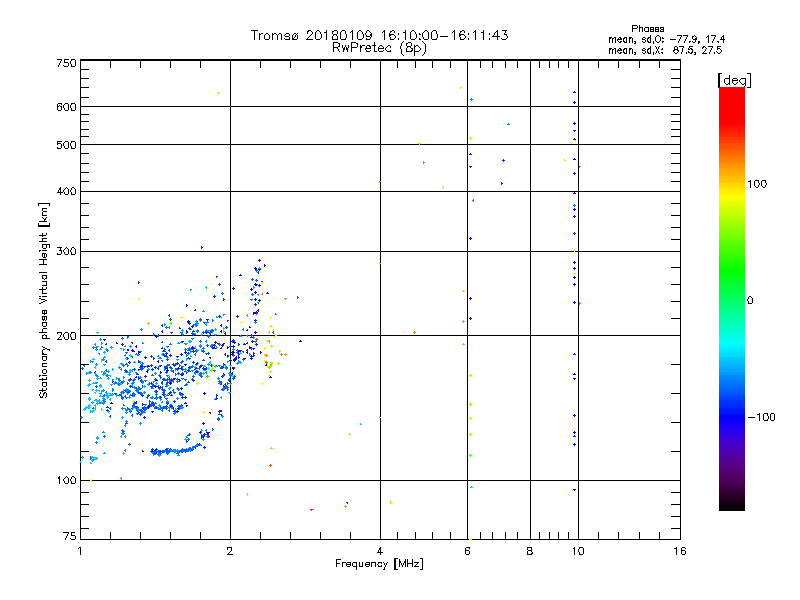Click the y-axis label '600'
800x600 pixels.
[x=66, y=107]
